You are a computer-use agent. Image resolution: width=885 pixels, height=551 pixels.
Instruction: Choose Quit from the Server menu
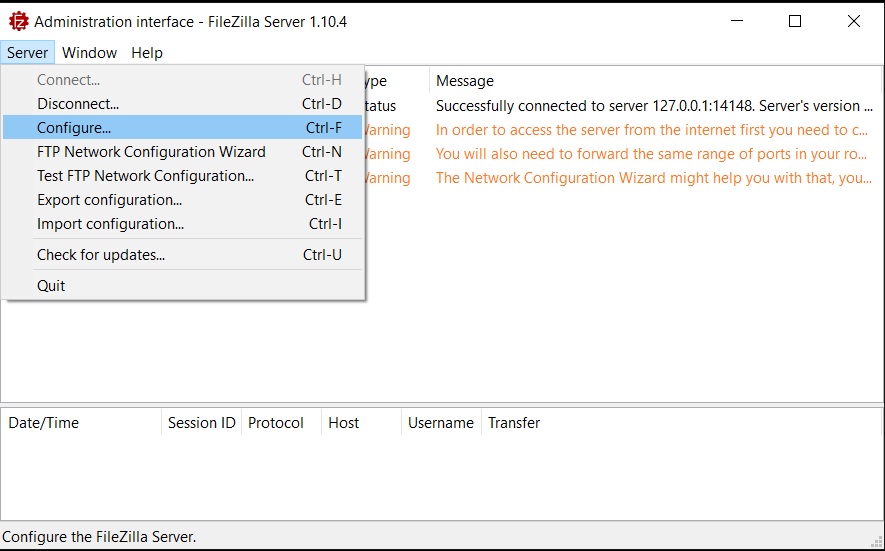click(51, 286)
